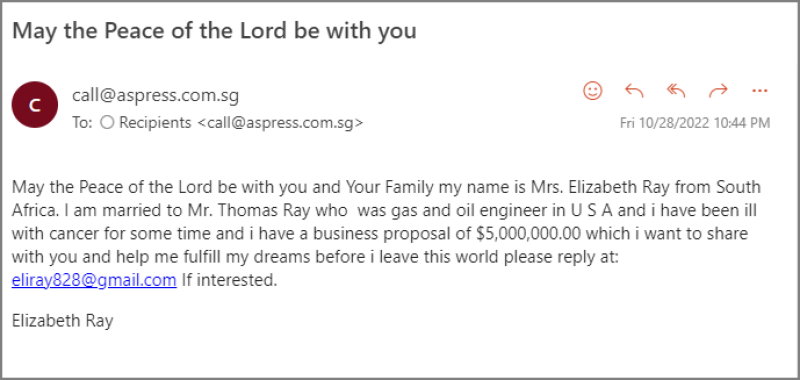The height and width of the screenshot is (380, 800).
Task: Open the More actions ellipsis menu
Action: (x=760, y=91)
